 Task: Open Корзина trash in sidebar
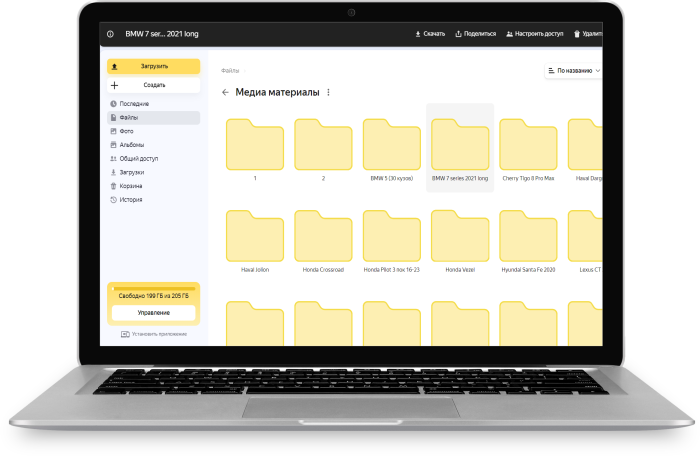click(x=131, y=186)
